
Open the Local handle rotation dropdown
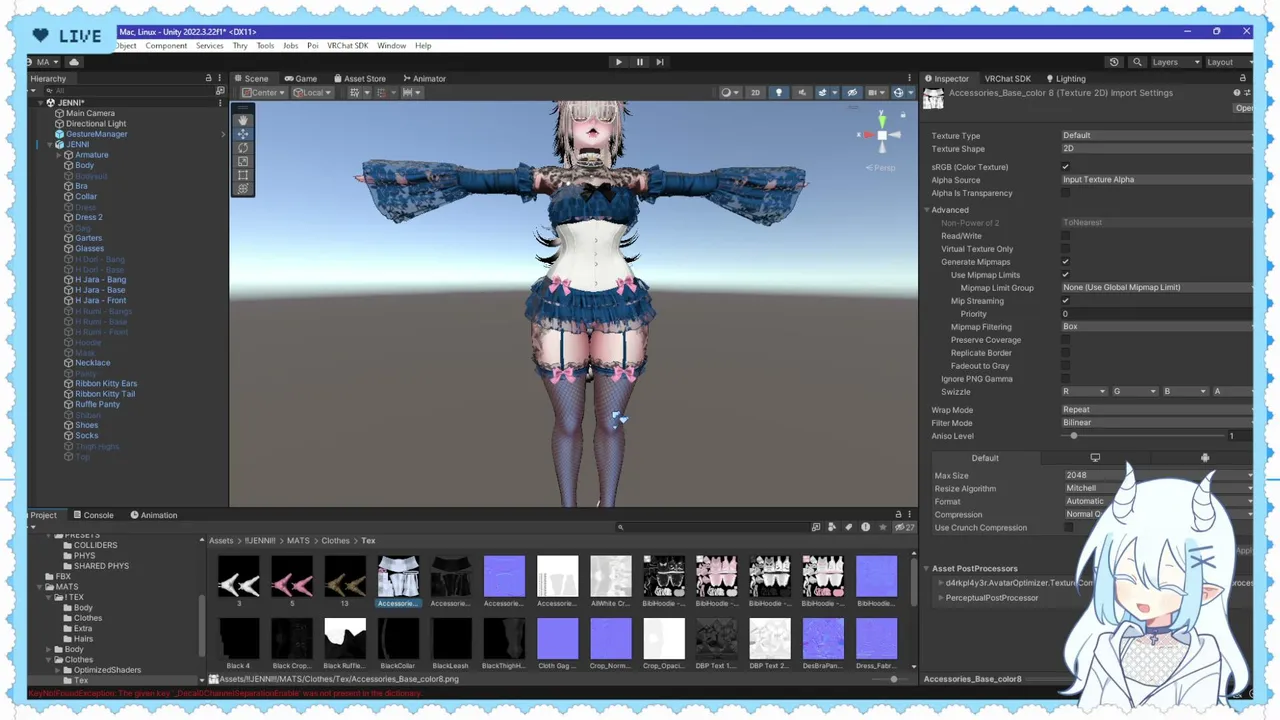(x=313, y=93)
